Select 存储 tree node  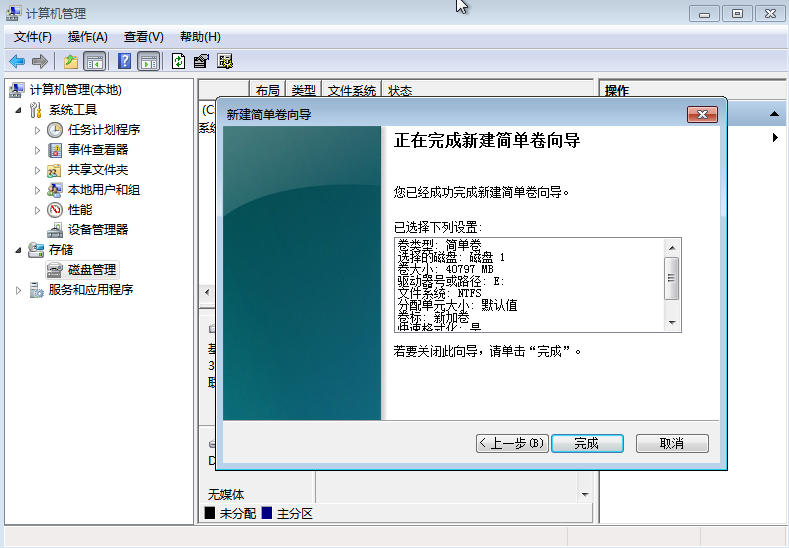click(61, 250)
